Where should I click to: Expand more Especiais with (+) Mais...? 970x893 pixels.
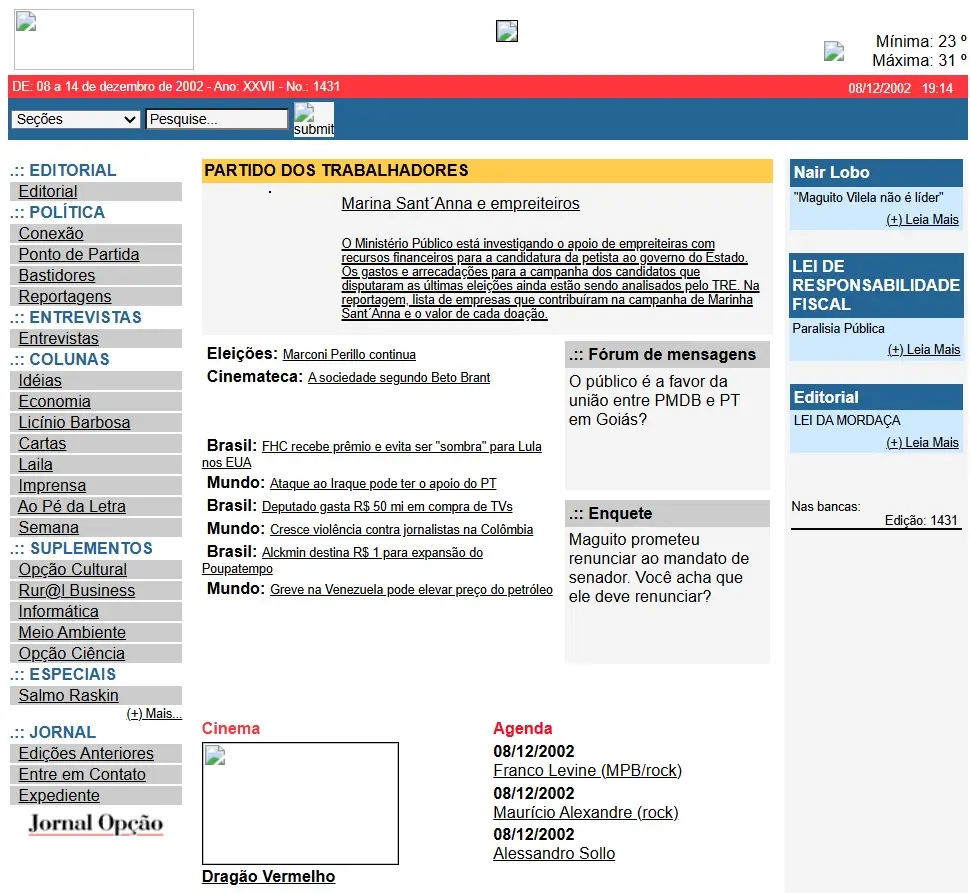[x=154, y=713]
